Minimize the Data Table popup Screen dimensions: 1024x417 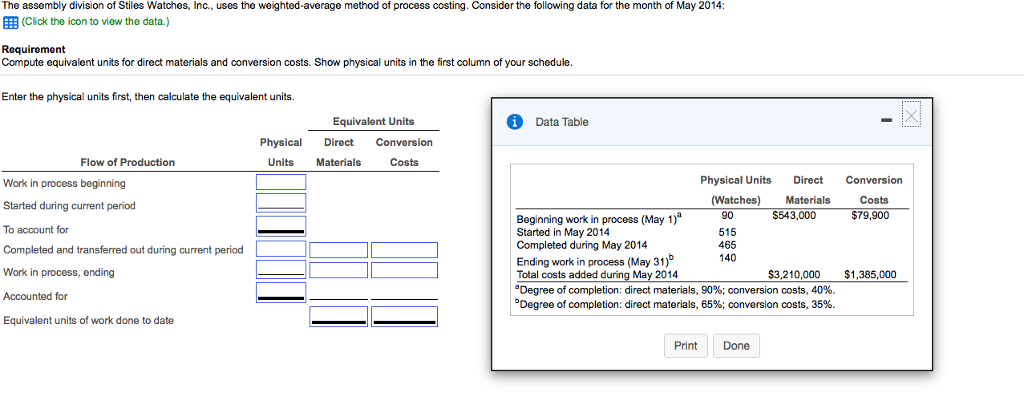[x=885, y=119]
